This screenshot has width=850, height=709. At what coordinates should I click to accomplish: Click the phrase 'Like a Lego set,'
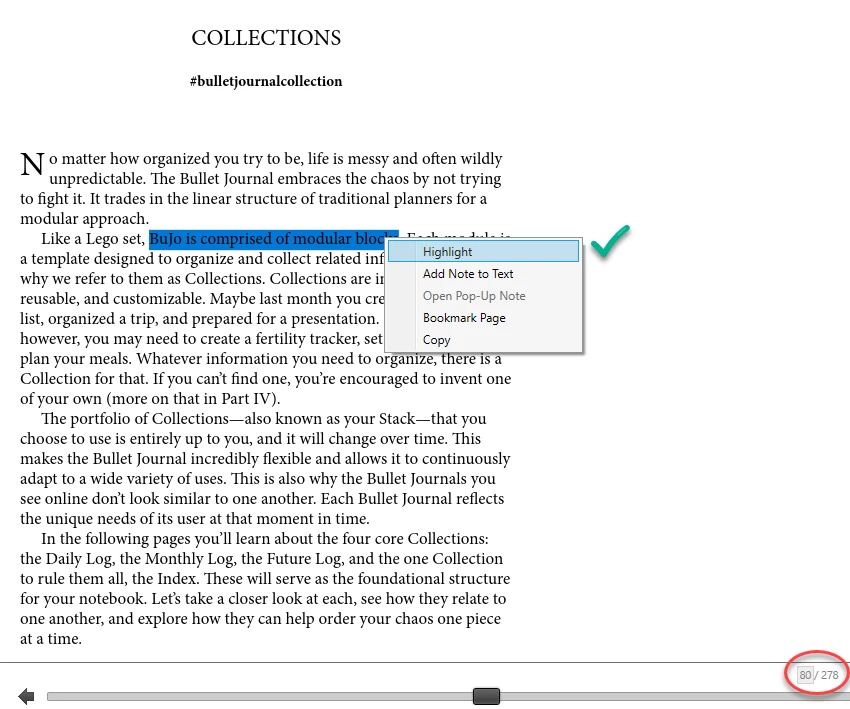[93, 239]
